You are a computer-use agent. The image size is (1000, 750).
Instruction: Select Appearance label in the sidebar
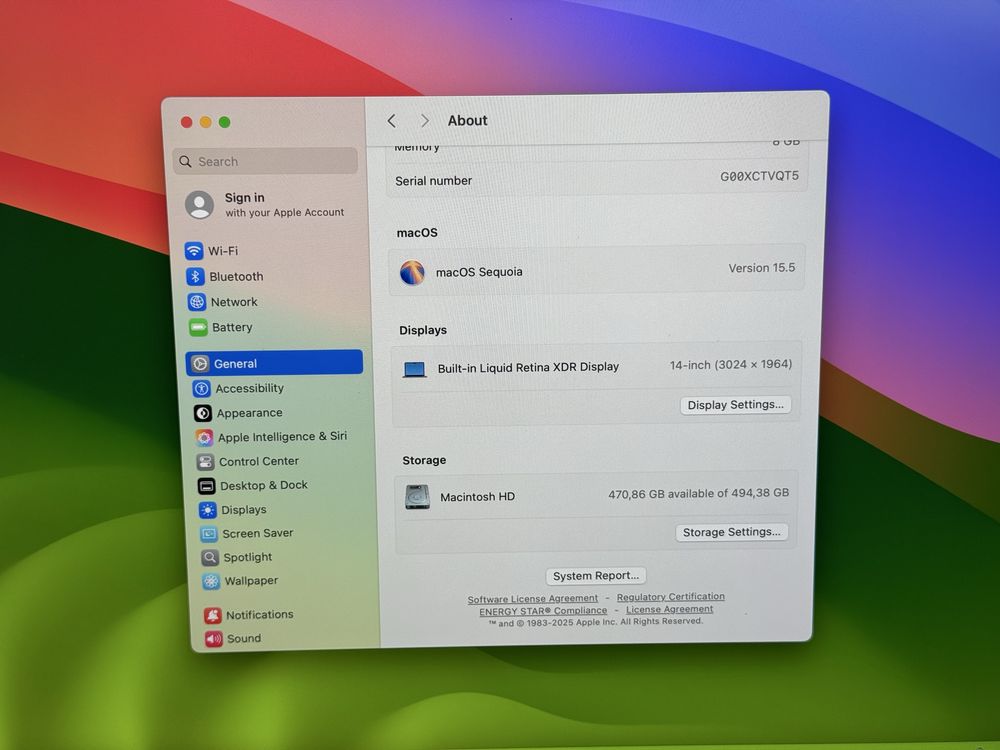249,413
